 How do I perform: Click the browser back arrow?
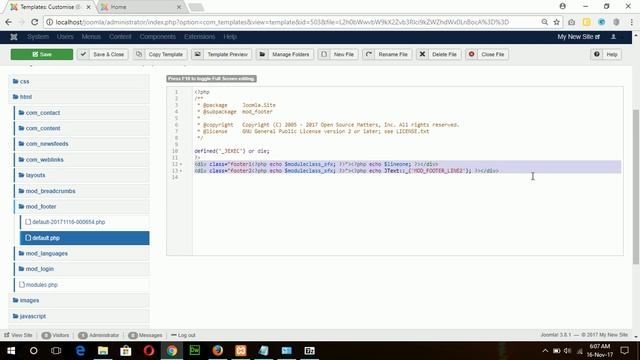(9, 22)
